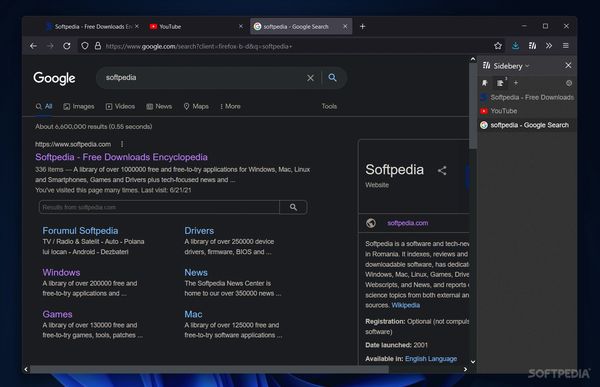Open Softpedia Free Downloads Encyclopedia result
Viewport: 600px width, 387px height.
click(x=121, y=157)
